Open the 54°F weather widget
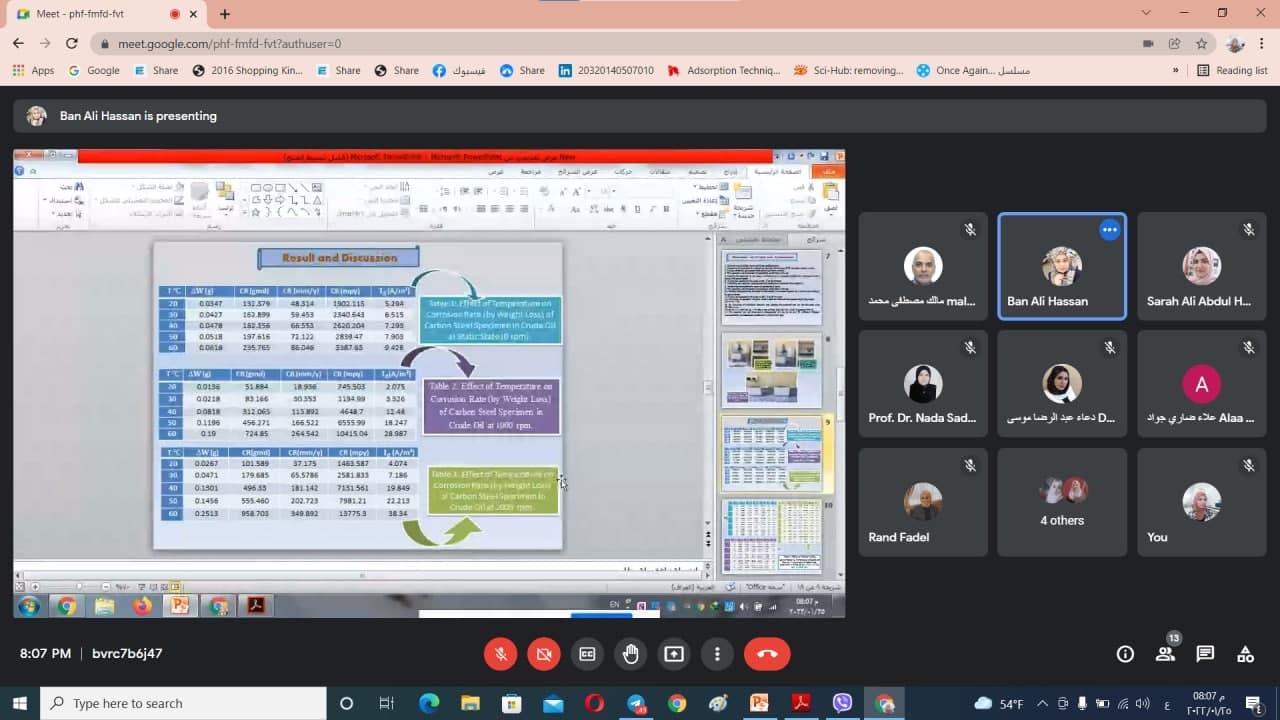The width and height of the screenshot is (1280, 720). [x=998, y=703]
